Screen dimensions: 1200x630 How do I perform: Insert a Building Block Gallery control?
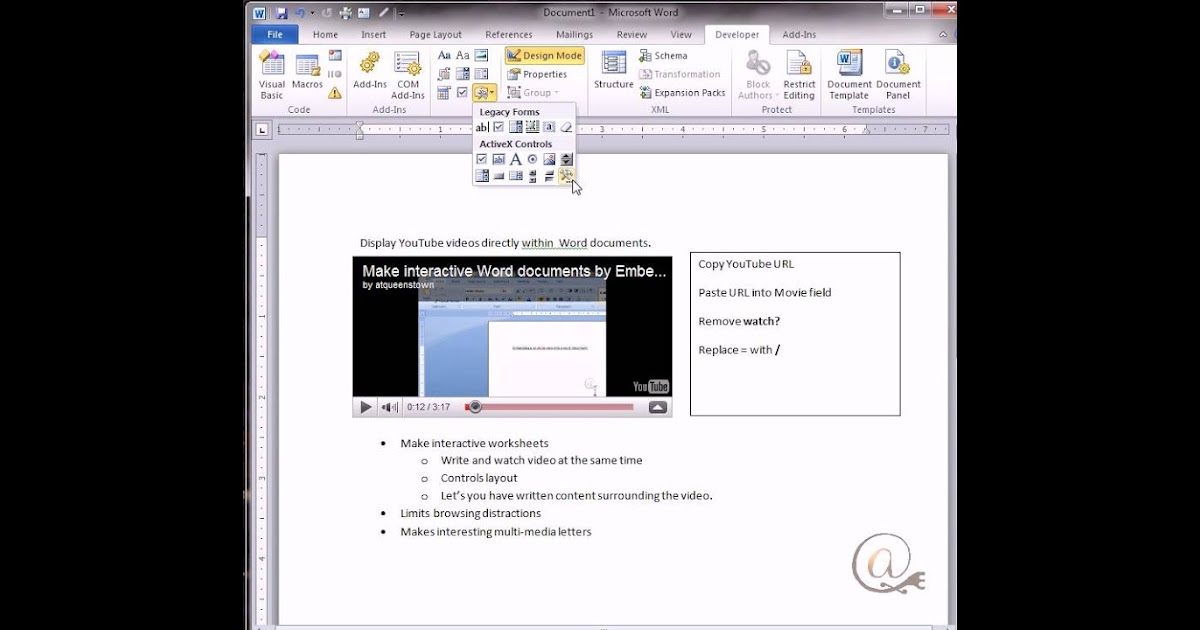[444, 74]
